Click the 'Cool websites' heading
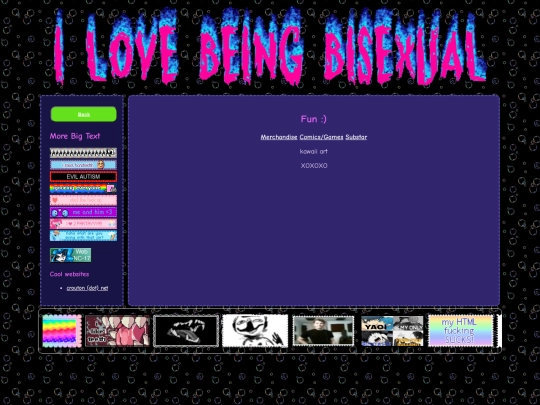Viewport: 540px width, 405px height. [x=69, y=274]
